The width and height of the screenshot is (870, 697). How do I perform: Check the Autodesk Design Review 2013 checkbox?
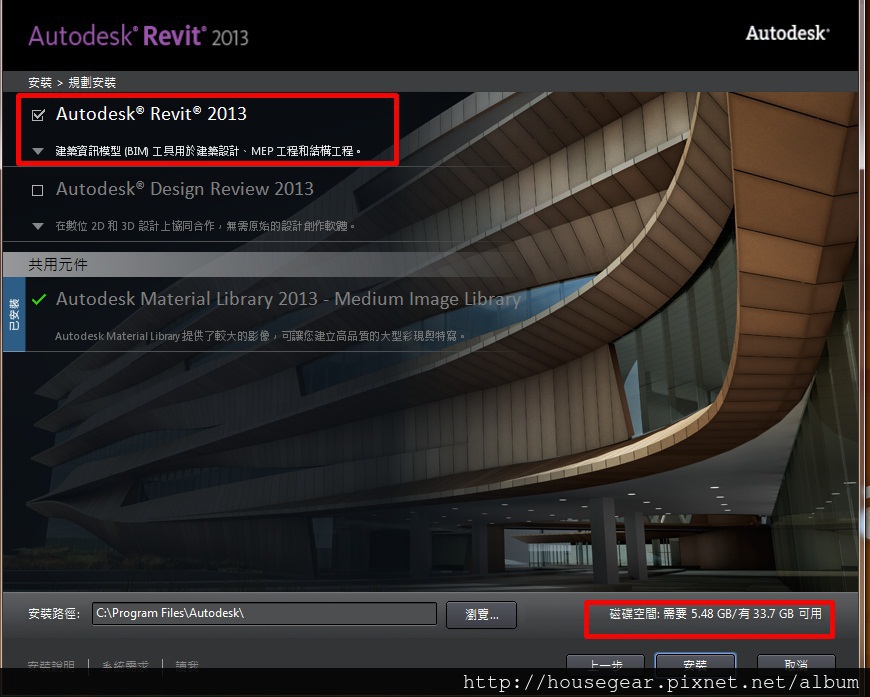pos(38,190)
